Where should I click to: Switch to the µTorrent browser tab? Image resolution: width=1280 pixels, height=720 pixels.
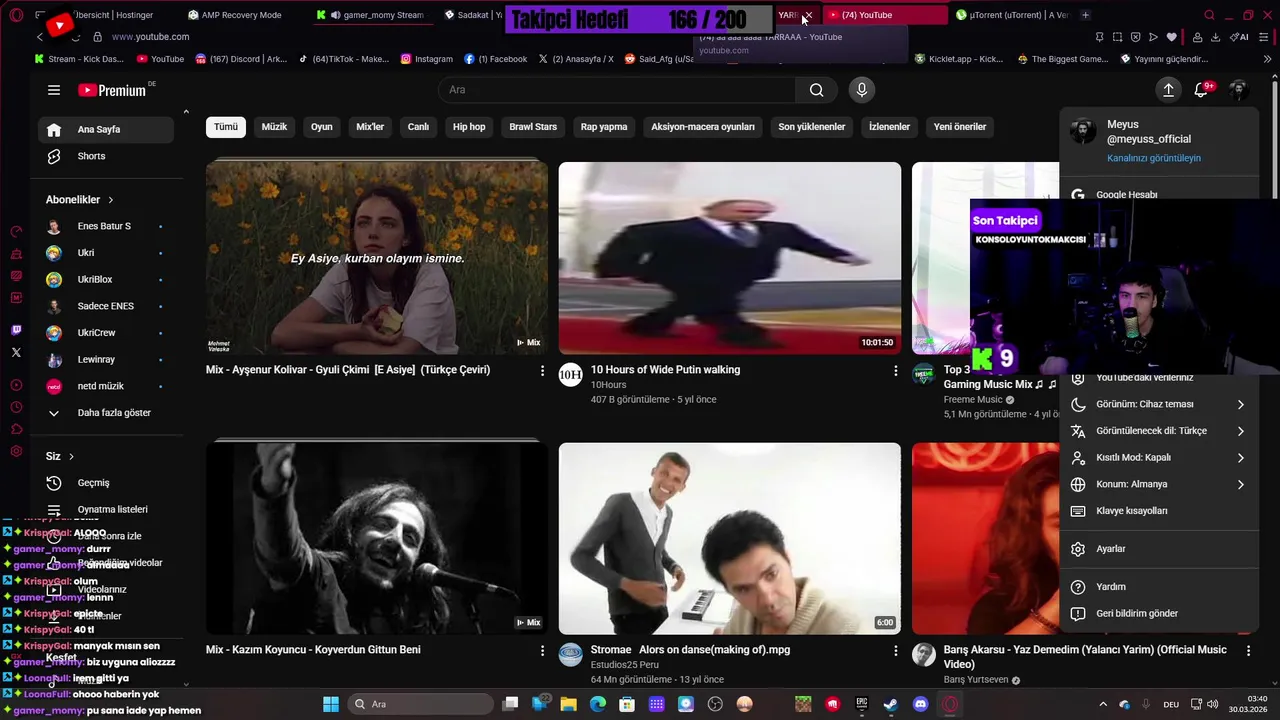[1010, 15]
